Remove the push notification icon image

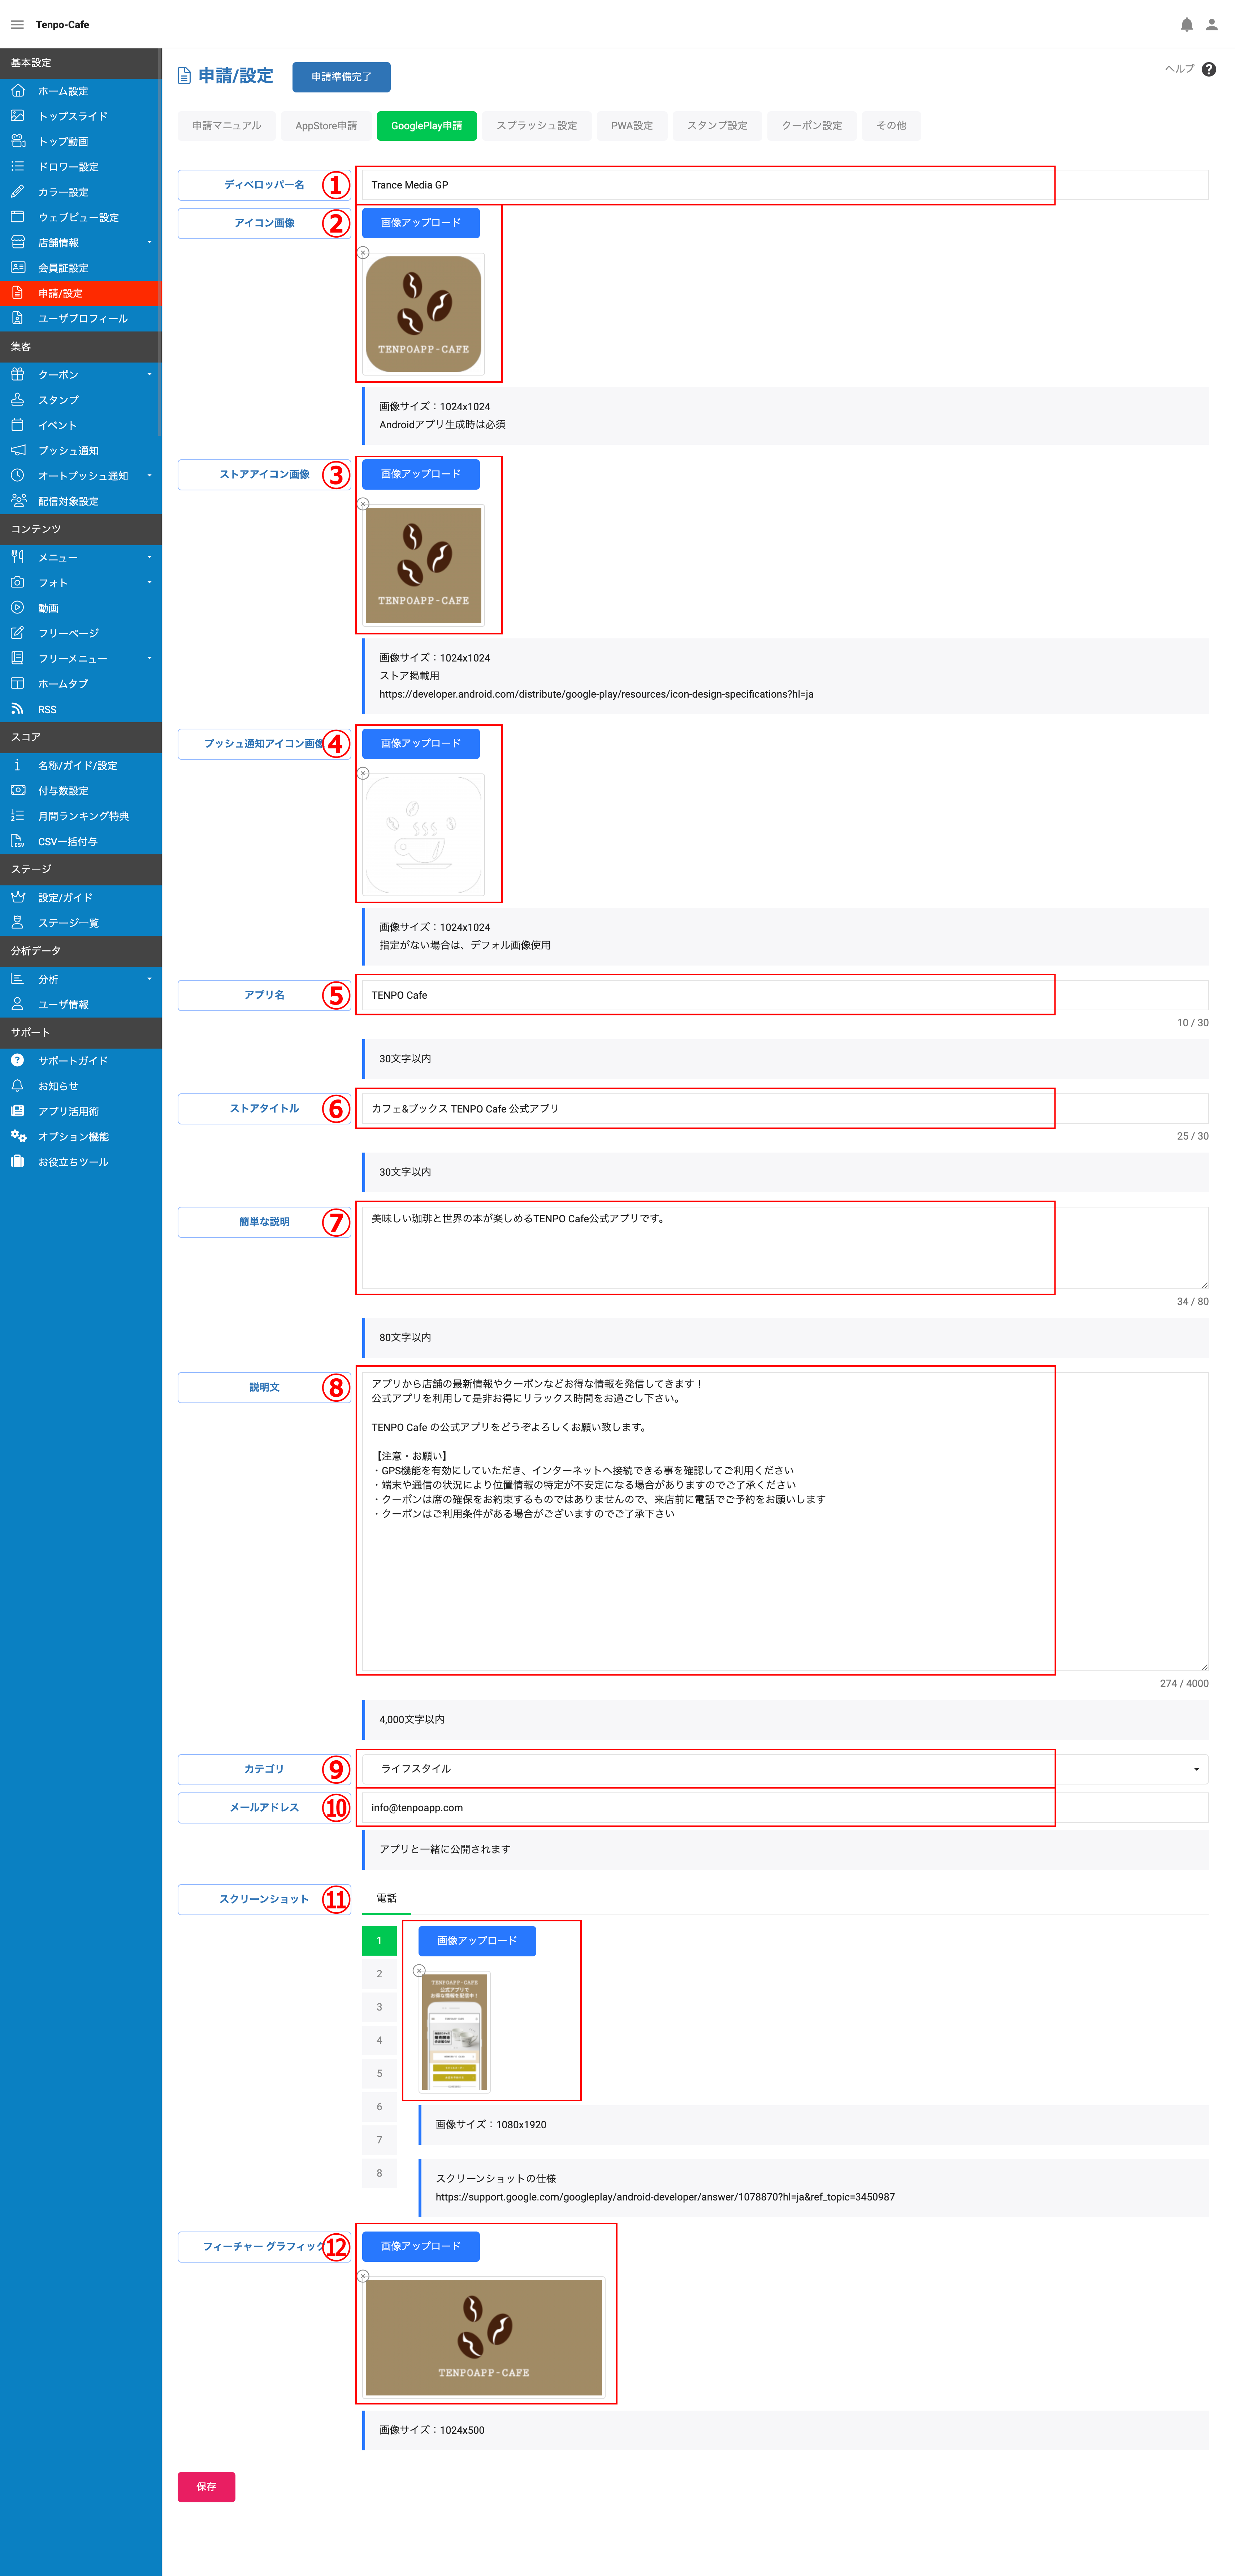[x=363, y=773]
